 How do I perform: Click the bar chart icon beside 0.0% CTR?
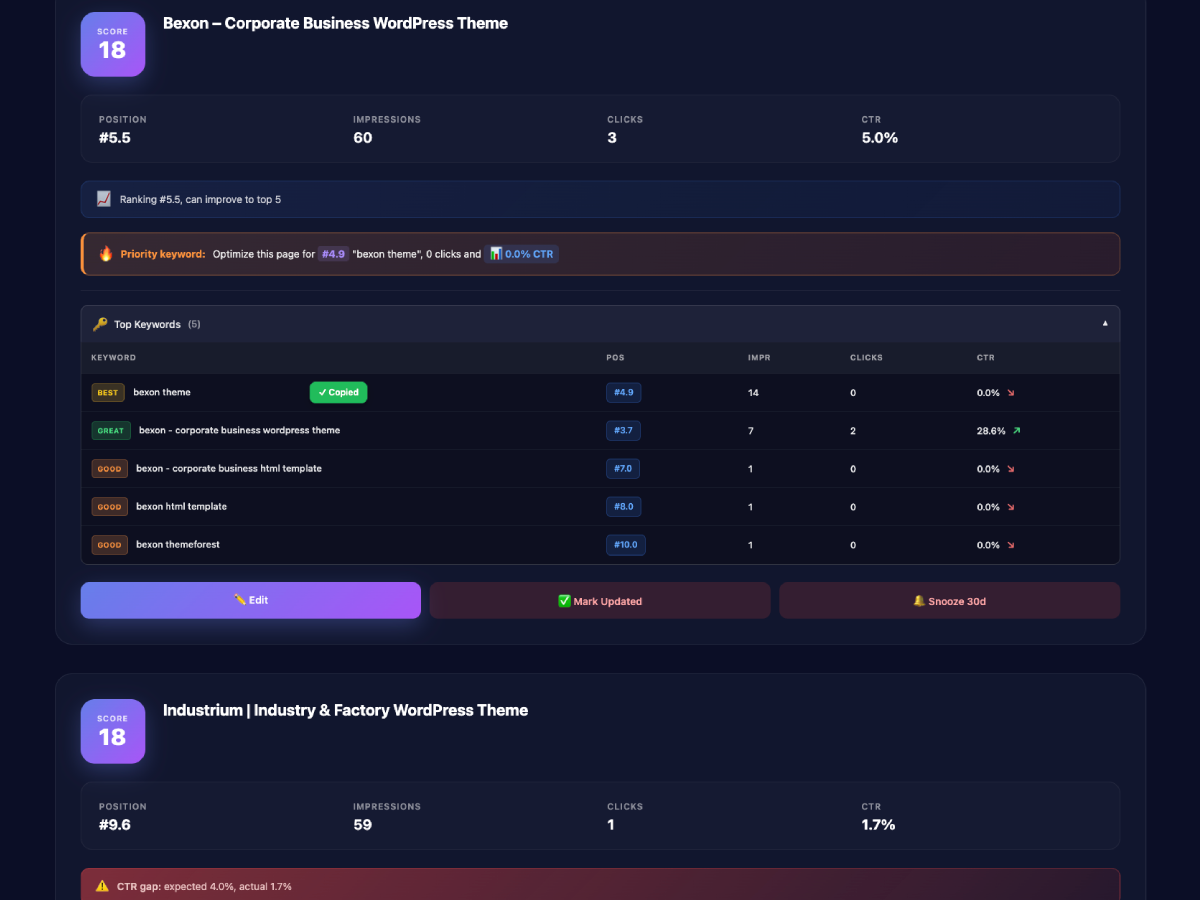[x=496, y=254]
